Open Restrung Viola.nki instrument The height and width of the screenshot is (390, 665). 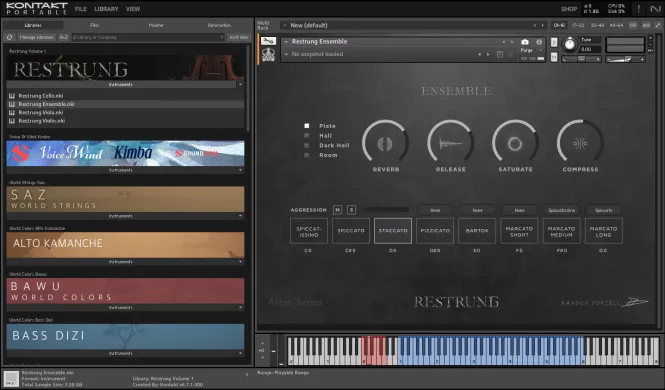tap(41, 112)
